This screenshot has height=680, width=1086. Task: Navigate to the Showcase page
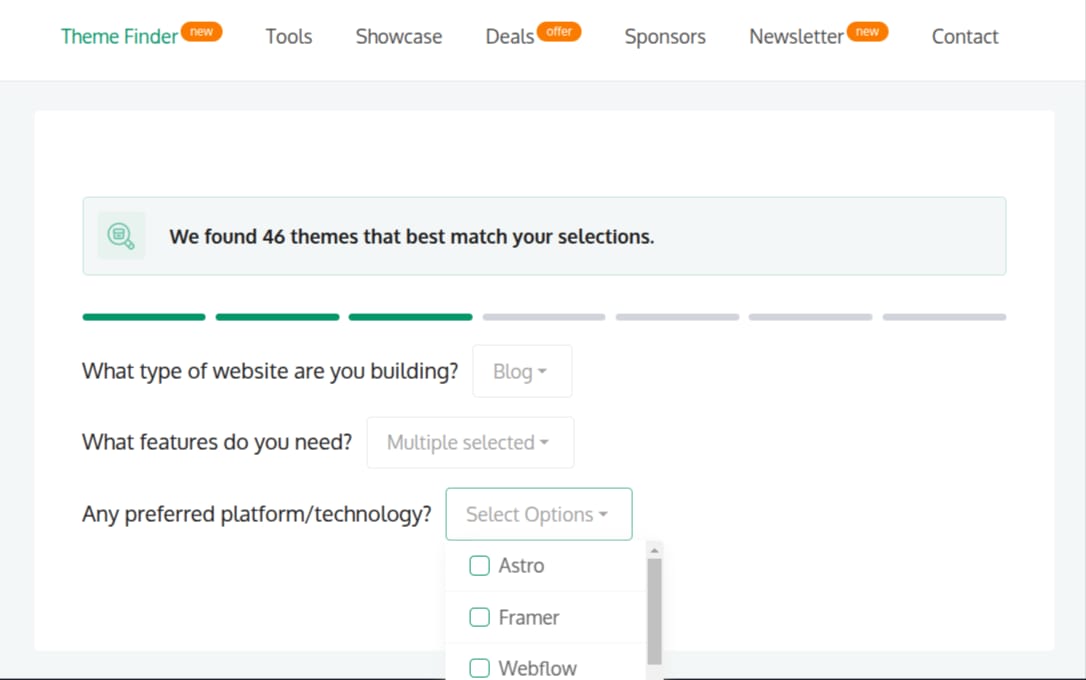399,37
